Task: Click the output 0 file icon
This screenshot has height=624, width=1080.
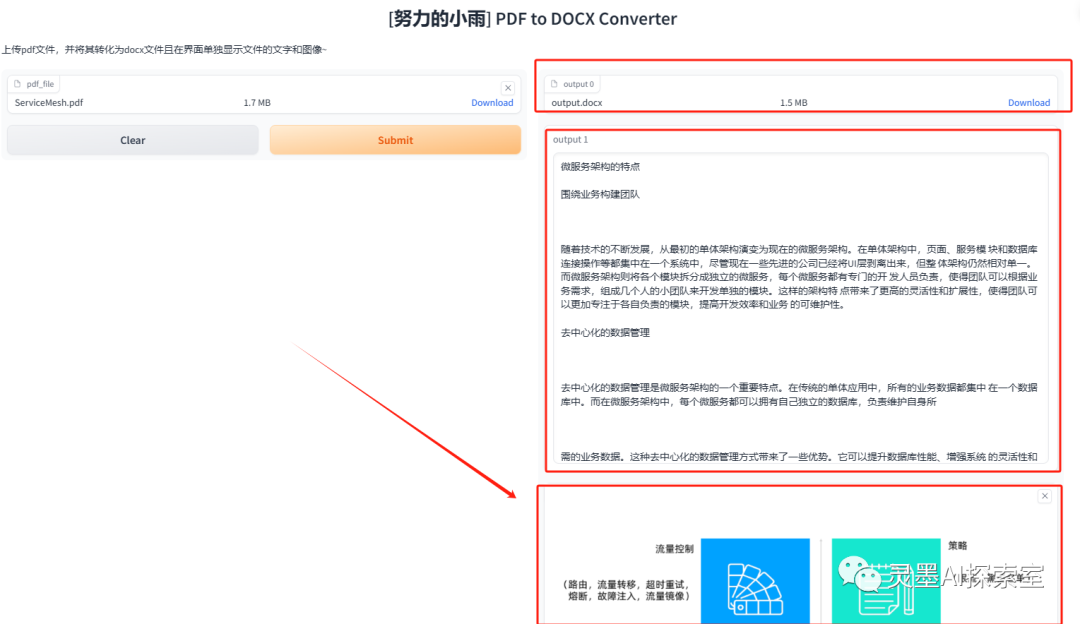Action: [x=554, y=84]
